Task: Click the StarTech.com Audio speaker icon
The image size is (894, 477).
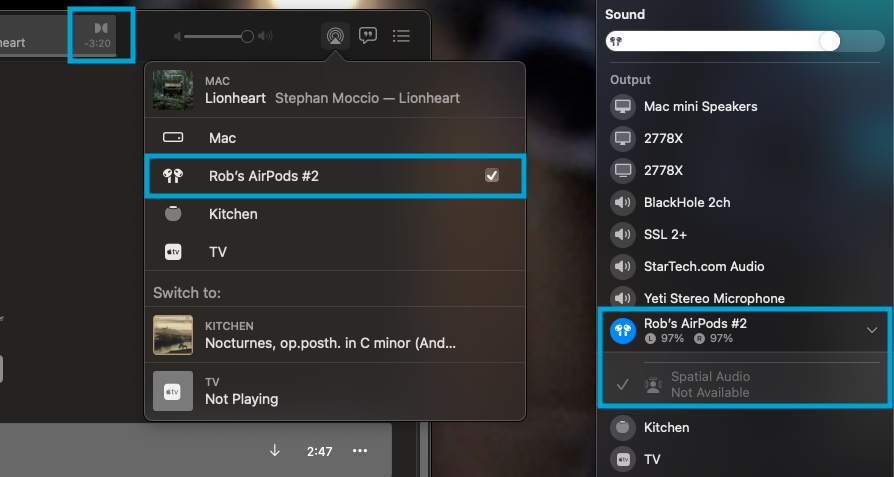Action: [x=623, y=266]
